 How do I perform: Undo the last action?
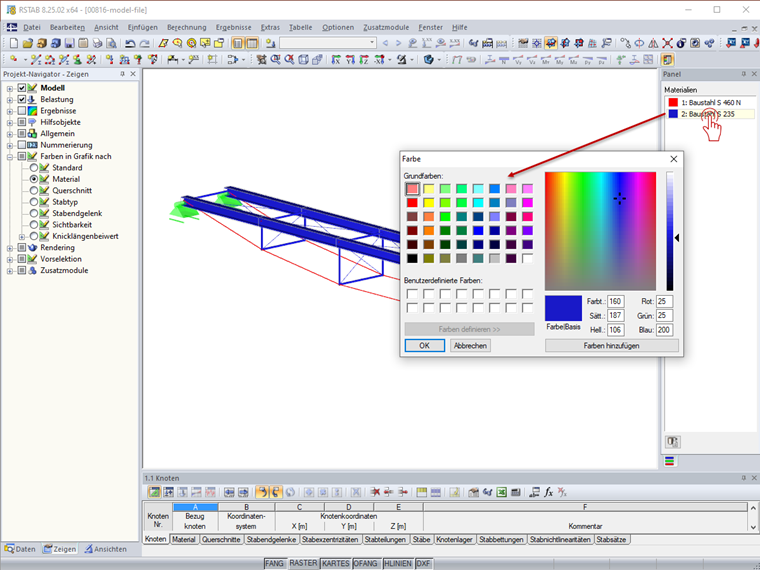click(130, 44)
